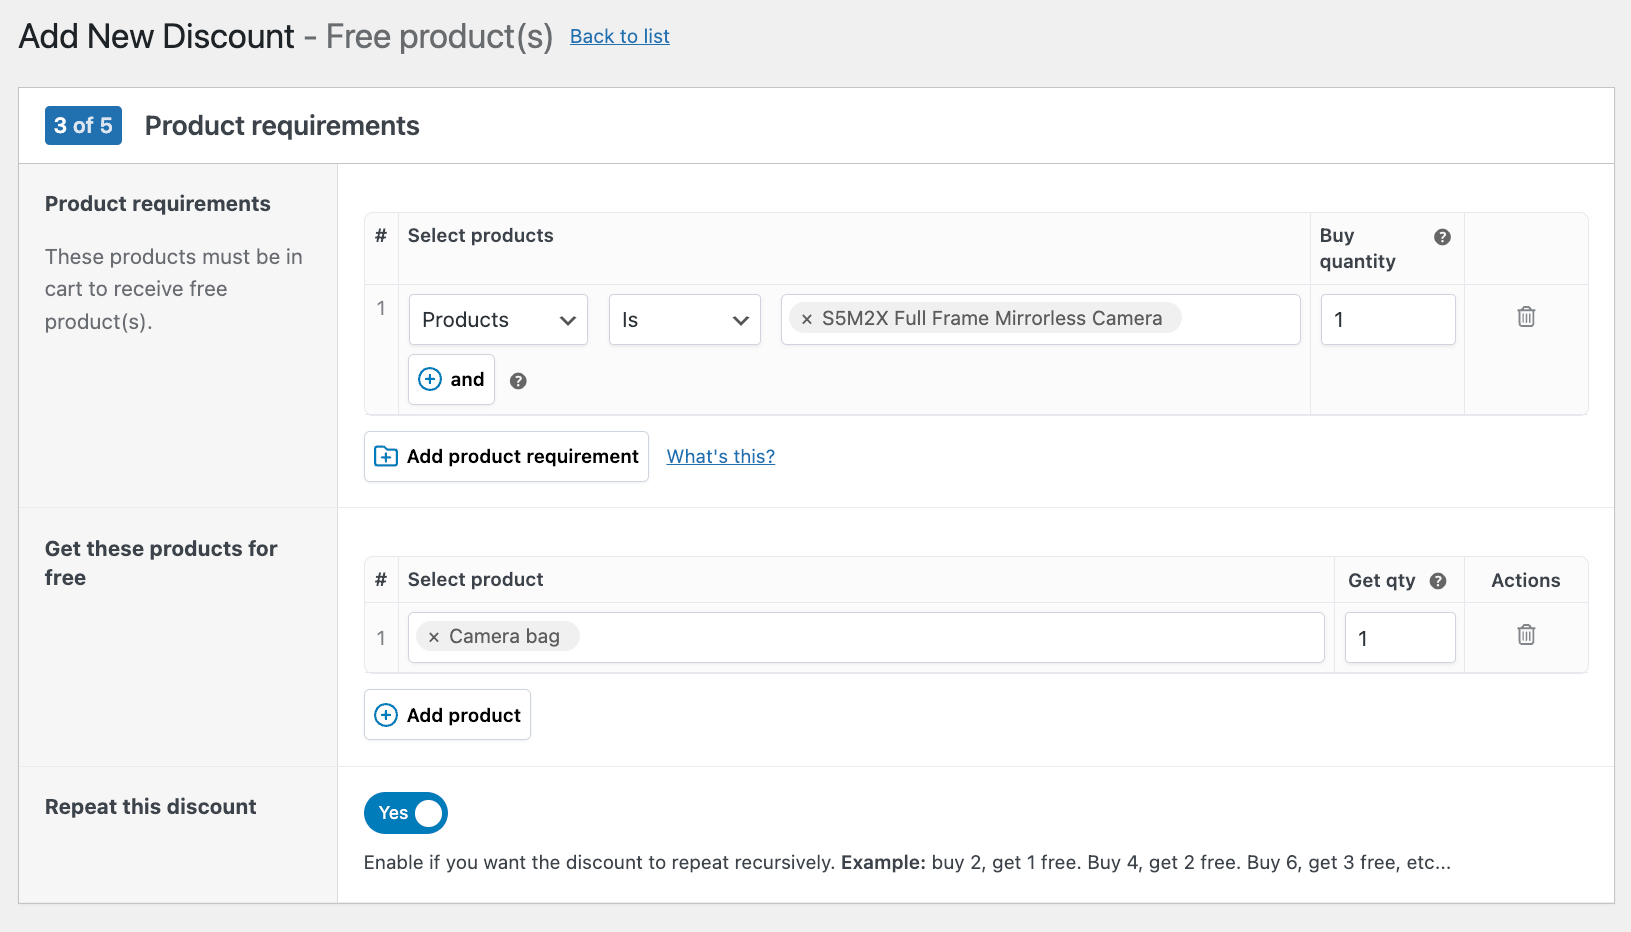Delete the Camera bag free product row
The width and height of the screenshot is (1631, 932).
click(1525, 634)
